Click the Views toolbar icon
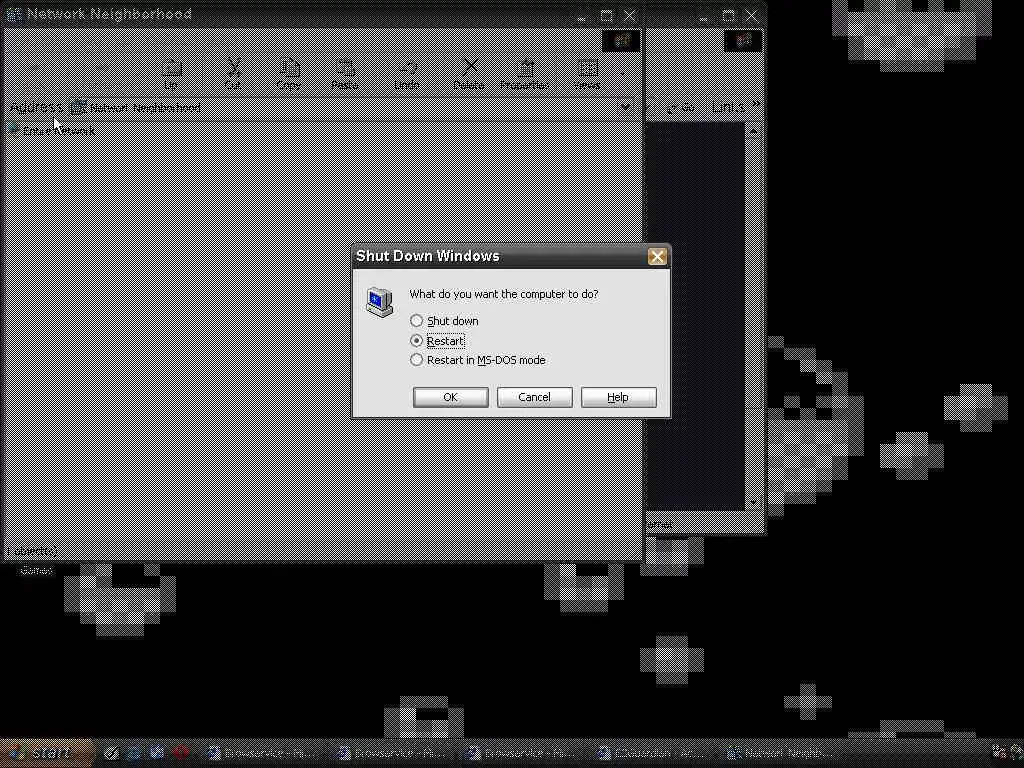The width and height of the screenshot is (1024, 768). 587,74
